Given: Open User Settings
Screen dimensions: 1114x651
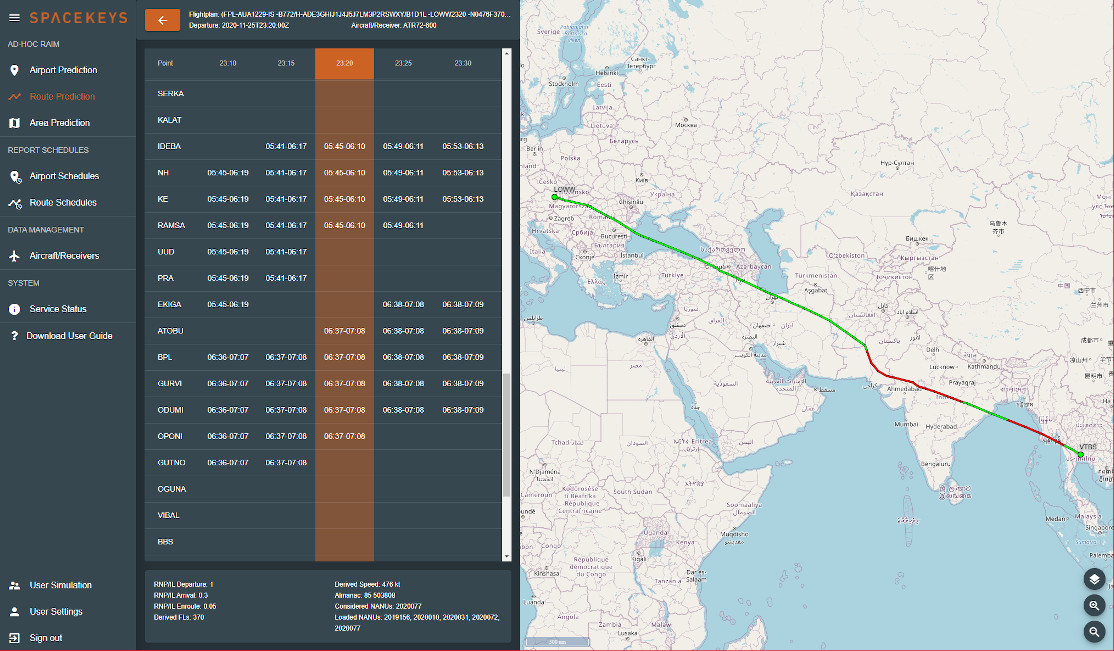Looking at the screenshot, I should (56, 611).
